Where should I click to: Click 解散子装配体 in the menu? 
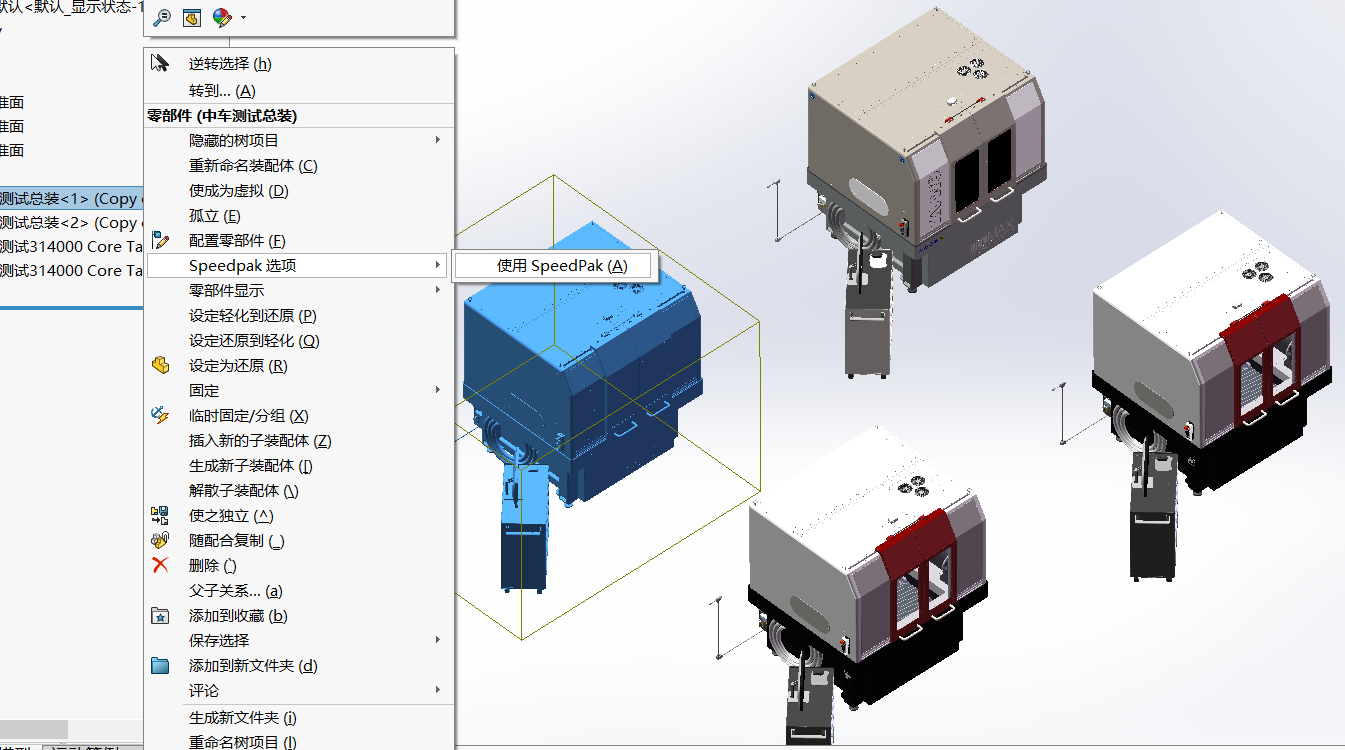pos(243,491)
